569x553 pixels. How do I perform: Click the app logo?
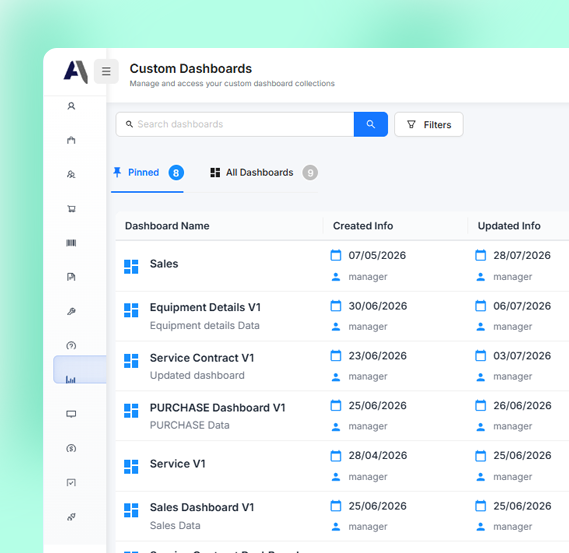tap(76, 71)
